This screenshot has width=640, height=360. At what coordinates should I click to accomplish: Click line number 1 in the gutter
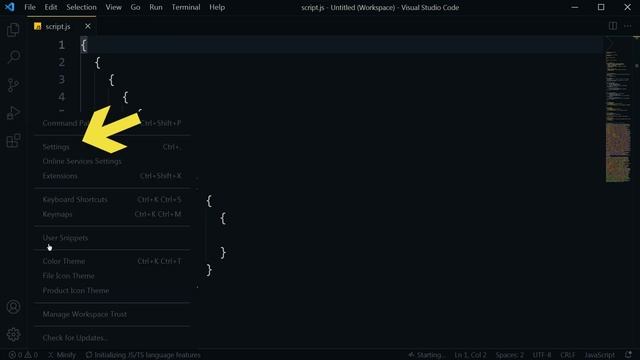pyautogui.click(x=61, y=45)
